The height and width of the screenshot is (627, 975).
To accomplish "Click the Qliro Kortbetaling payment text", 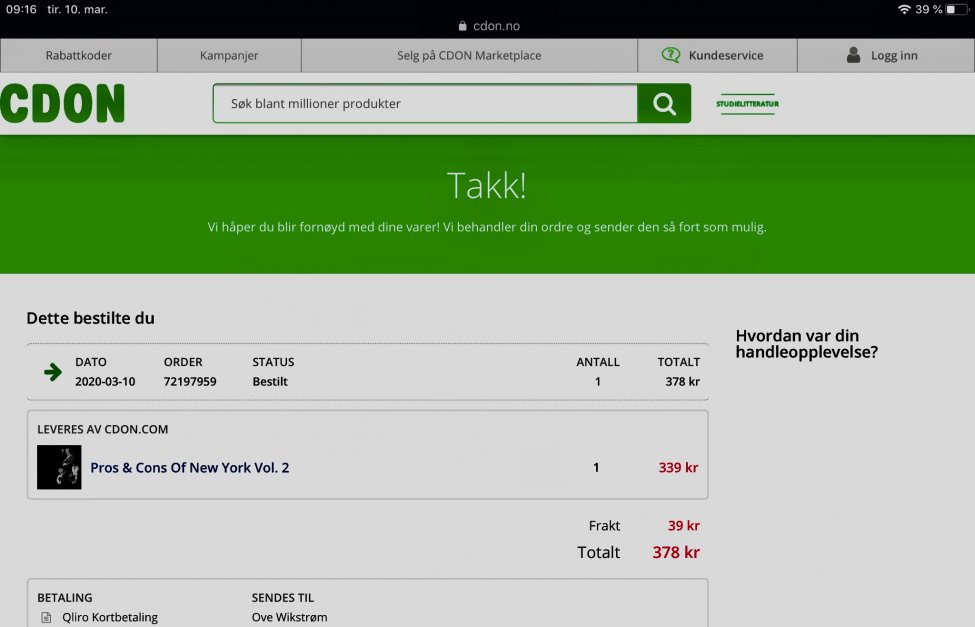I will click(x=110, y=617).
